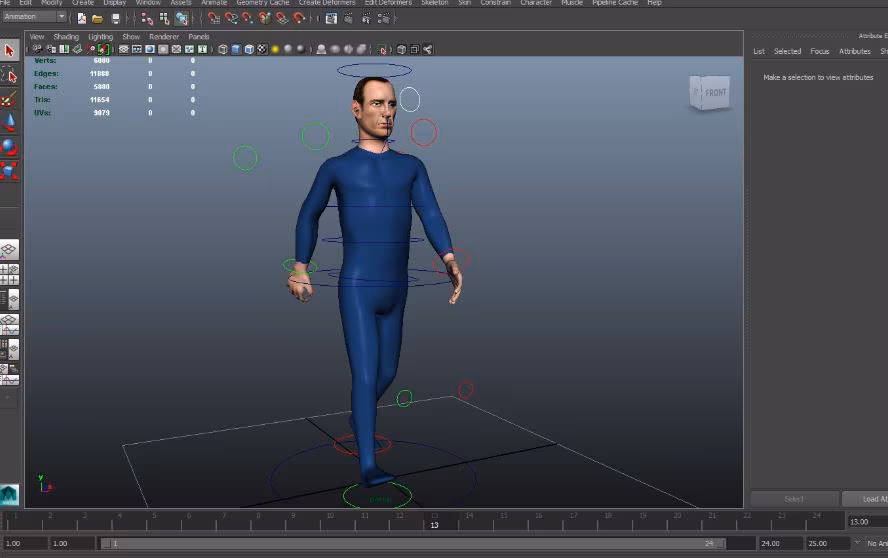Select by object type mode icon
This screenshot has height=558, width=888.
point(164,19)
